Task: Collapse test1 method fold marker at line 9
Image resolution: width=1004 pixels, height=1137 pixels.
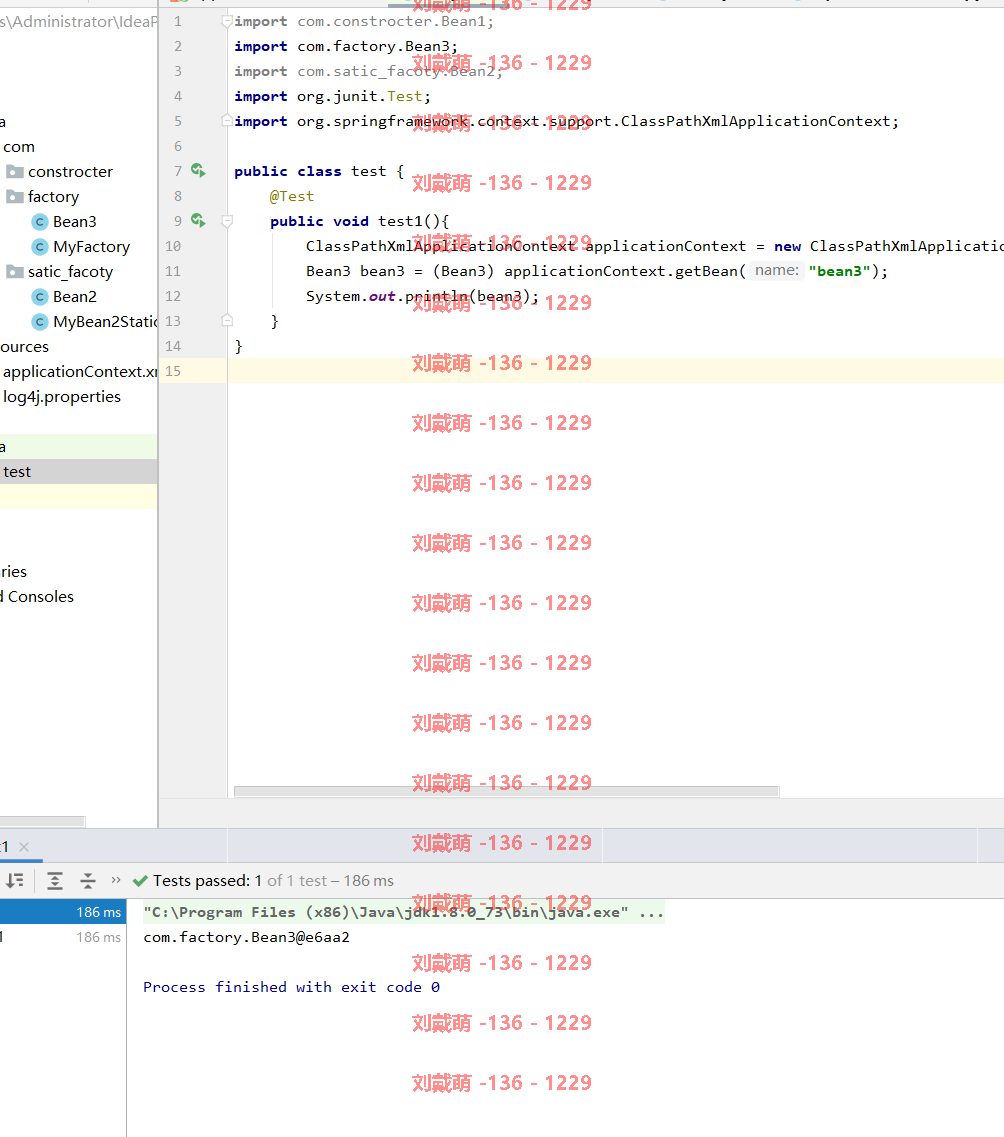Action: [227, 221]
